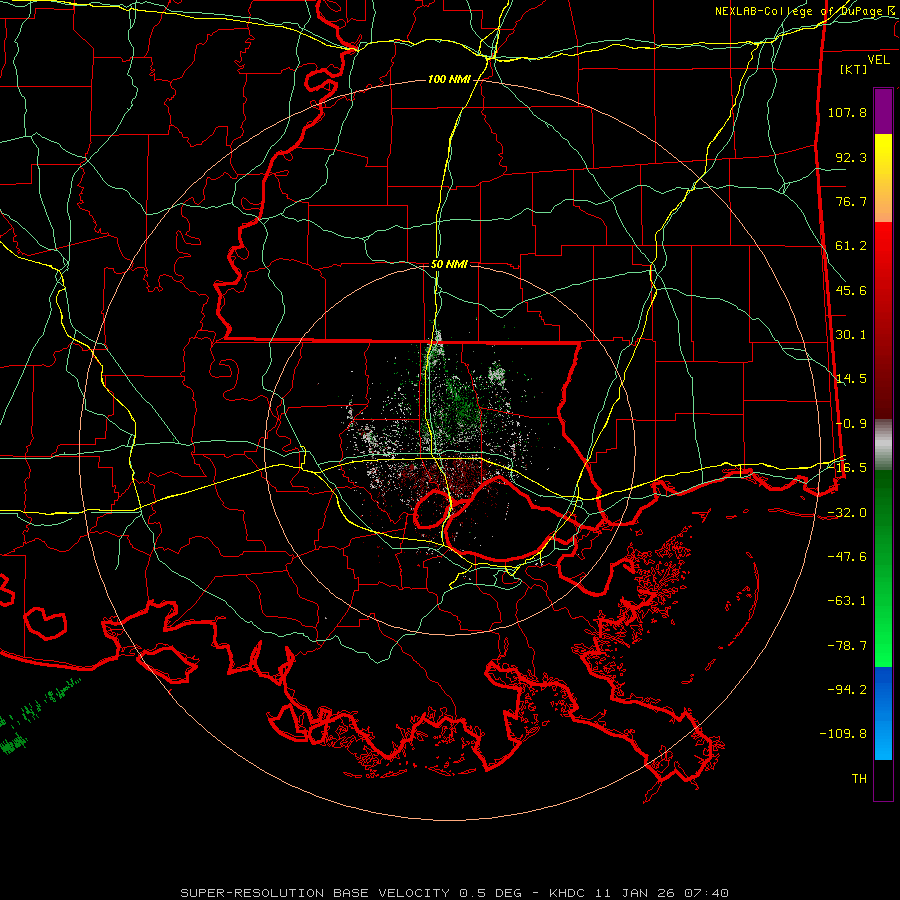
Task: Click the gray near-zero segment of the color bar
Action: pyautogui.click(x=883, y=444)
